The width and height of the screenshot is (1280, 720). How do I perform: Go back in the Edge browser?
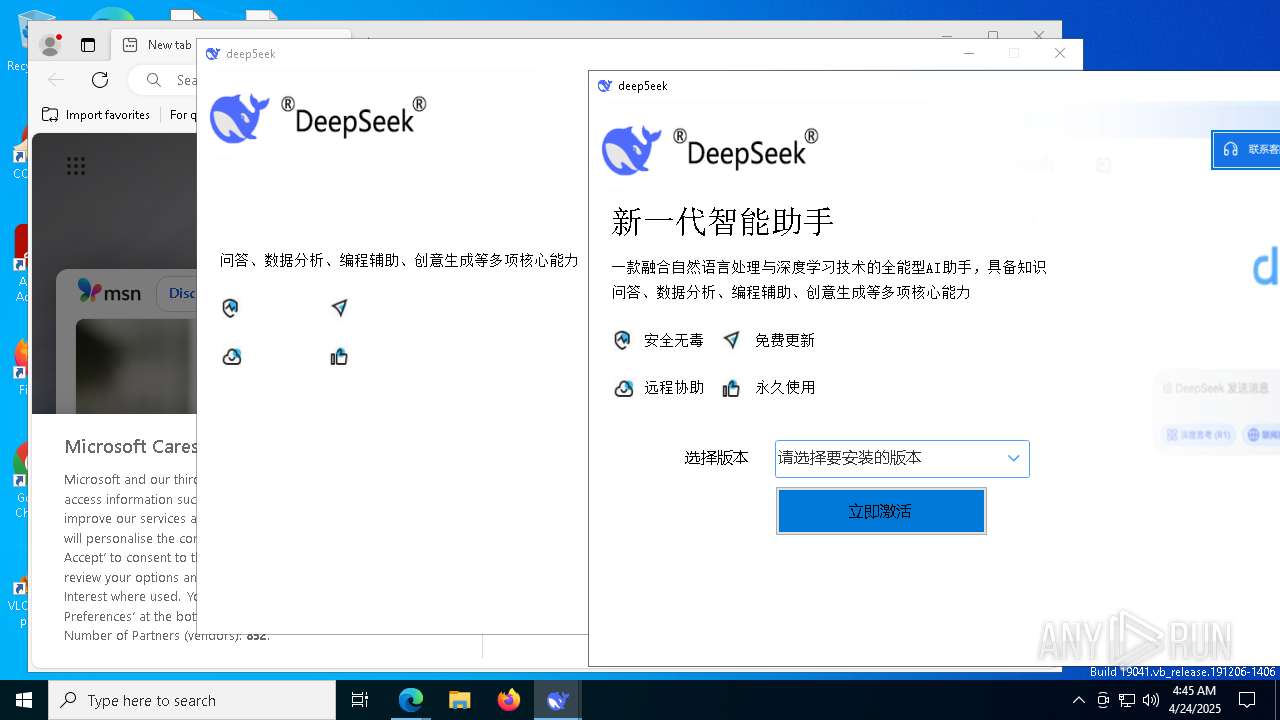(56, 79)
